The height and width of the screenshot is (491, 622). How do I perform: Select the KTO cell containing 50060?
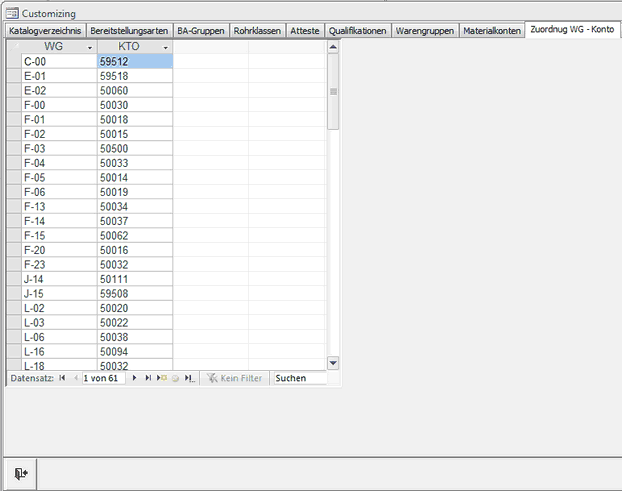tap(134, 90)
